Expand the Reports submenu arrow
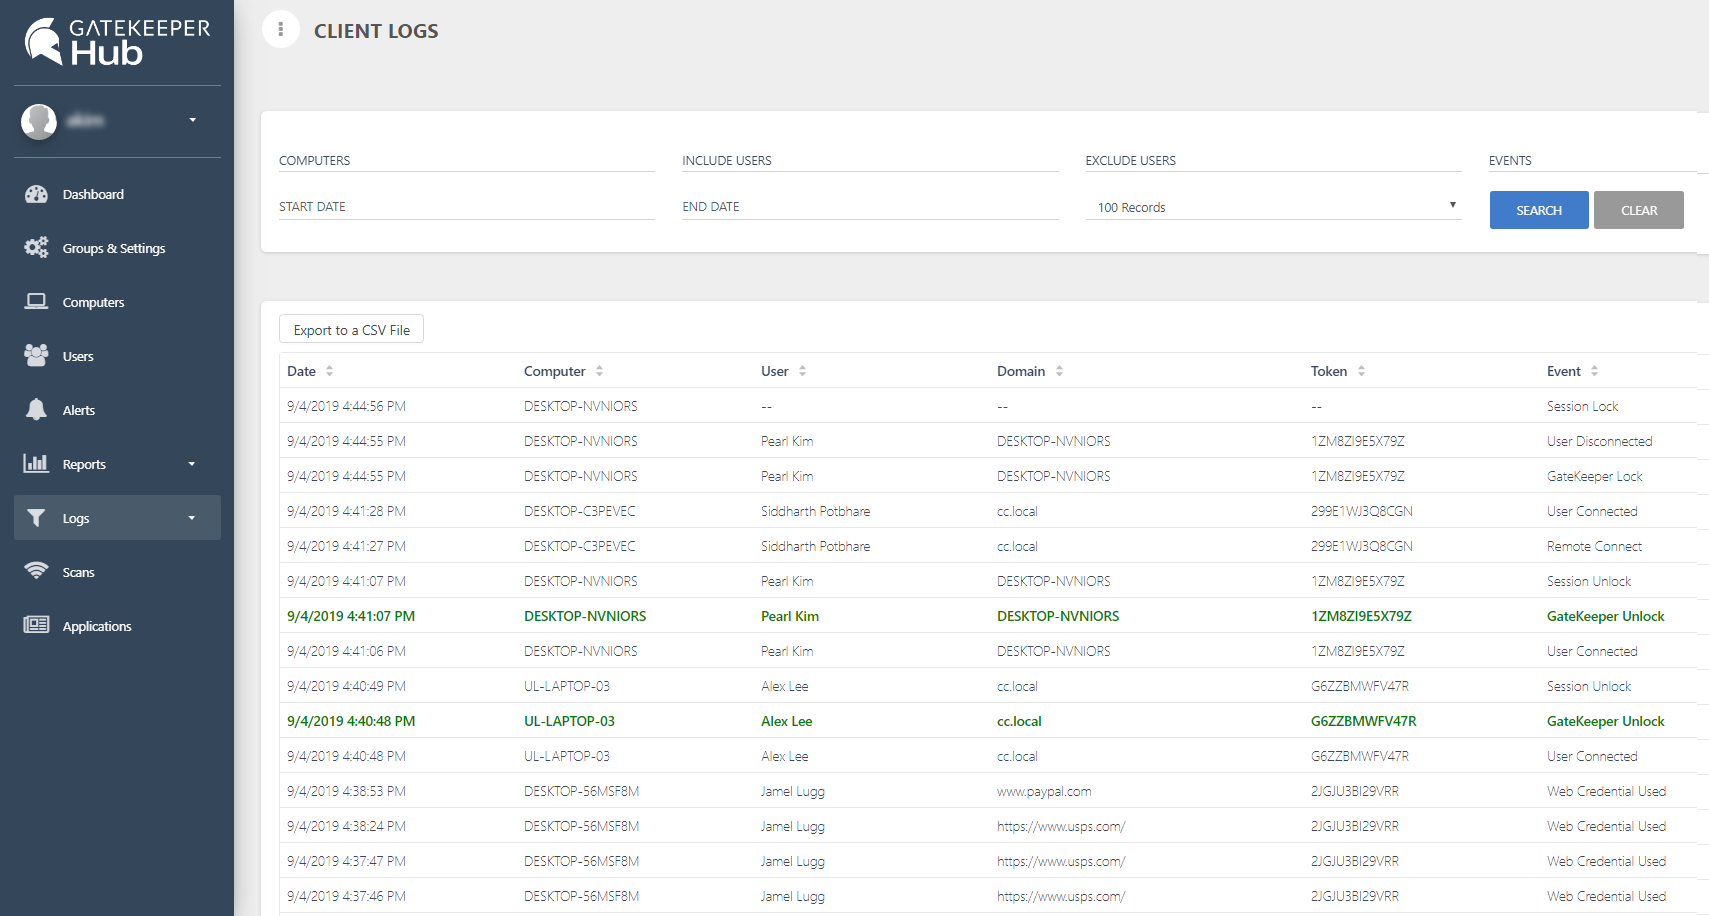This screenshot has width=1709, height=916. [x=192, y=464]
